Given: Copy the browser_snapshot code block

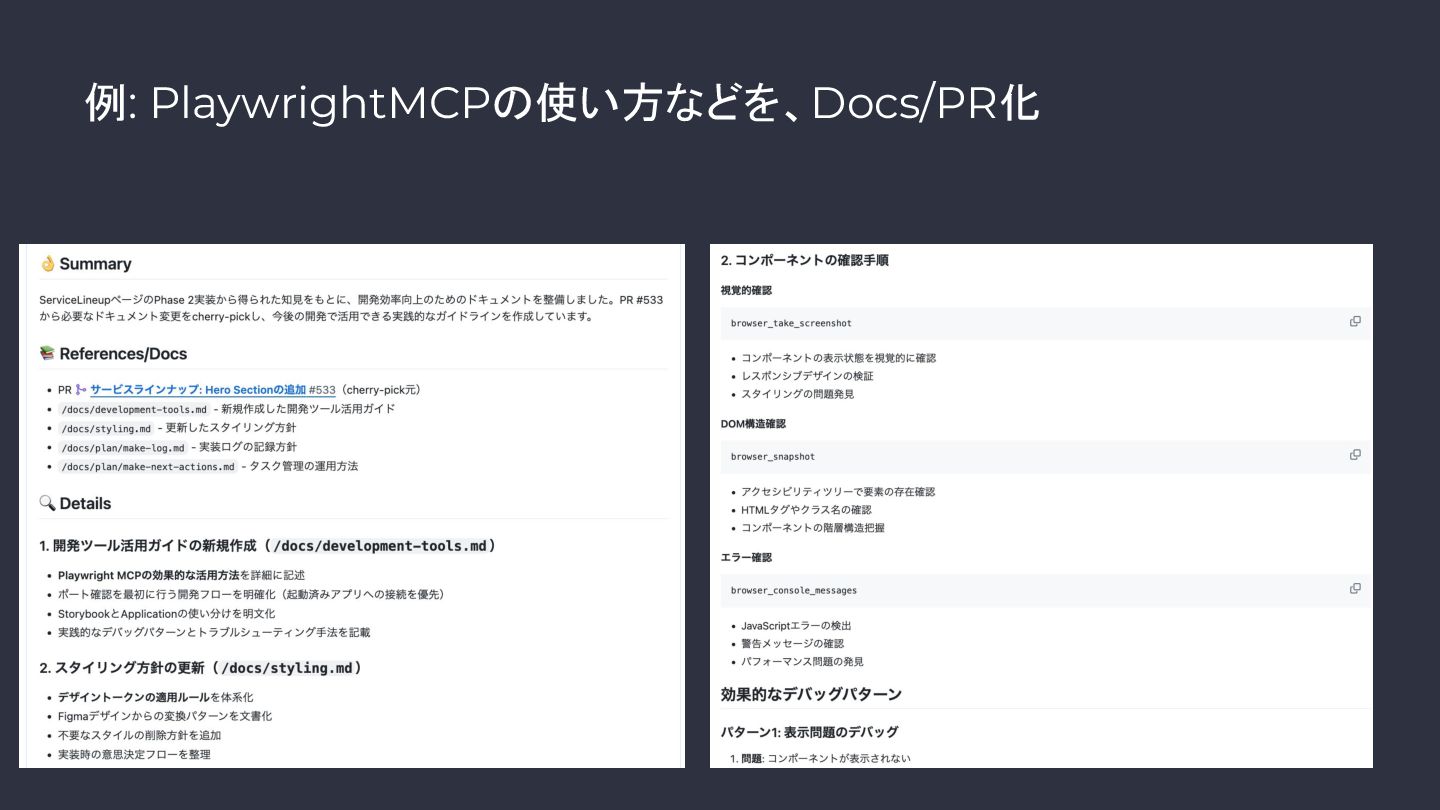Looking at the screenshot, I should [x=1355, y=454].
